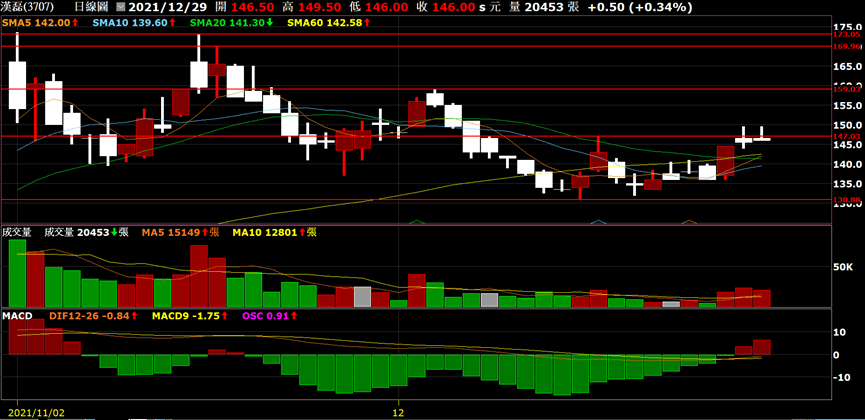This screenshot has width=865, height=420.
Task: Select the SMA10 139.60 indicator label
Action: (x=135, y=23)
